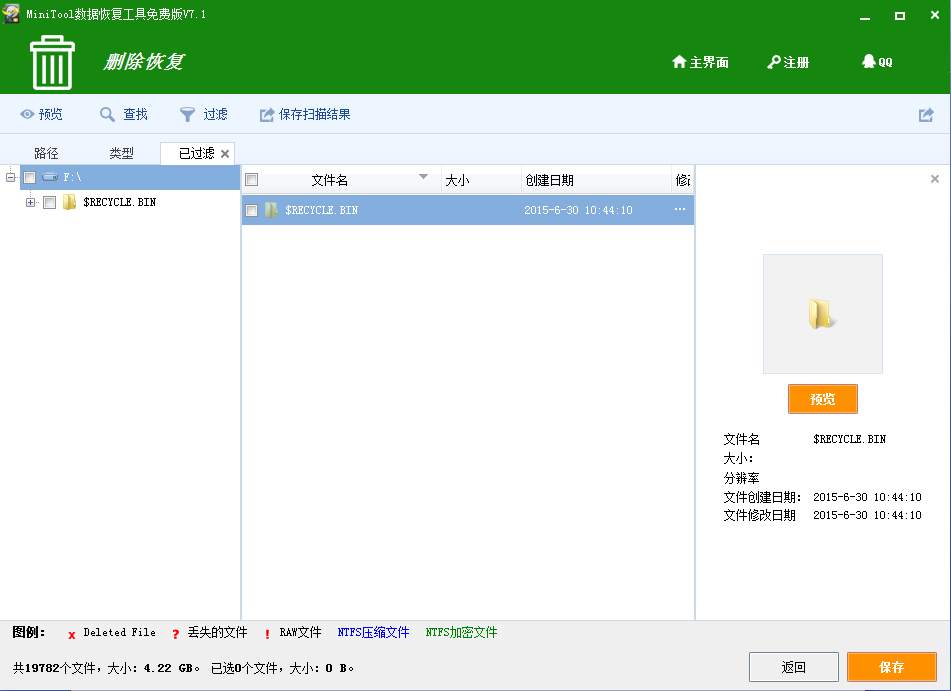
Task: Click 保存扫描结果 toolbar item
Action: pyautogui.click(x=305, y=114)
